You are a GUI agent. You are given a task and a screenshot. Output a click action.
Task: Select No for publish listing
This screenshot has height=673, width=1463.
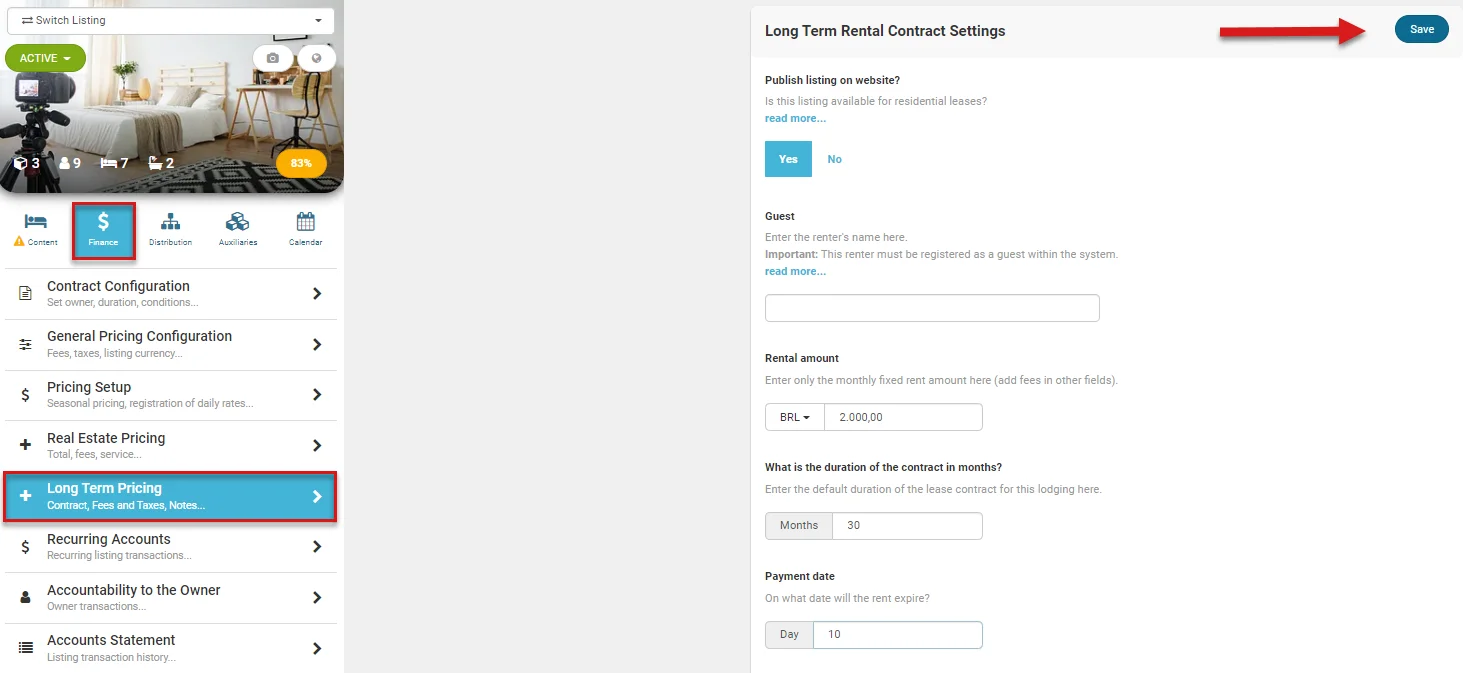point(835,159)
